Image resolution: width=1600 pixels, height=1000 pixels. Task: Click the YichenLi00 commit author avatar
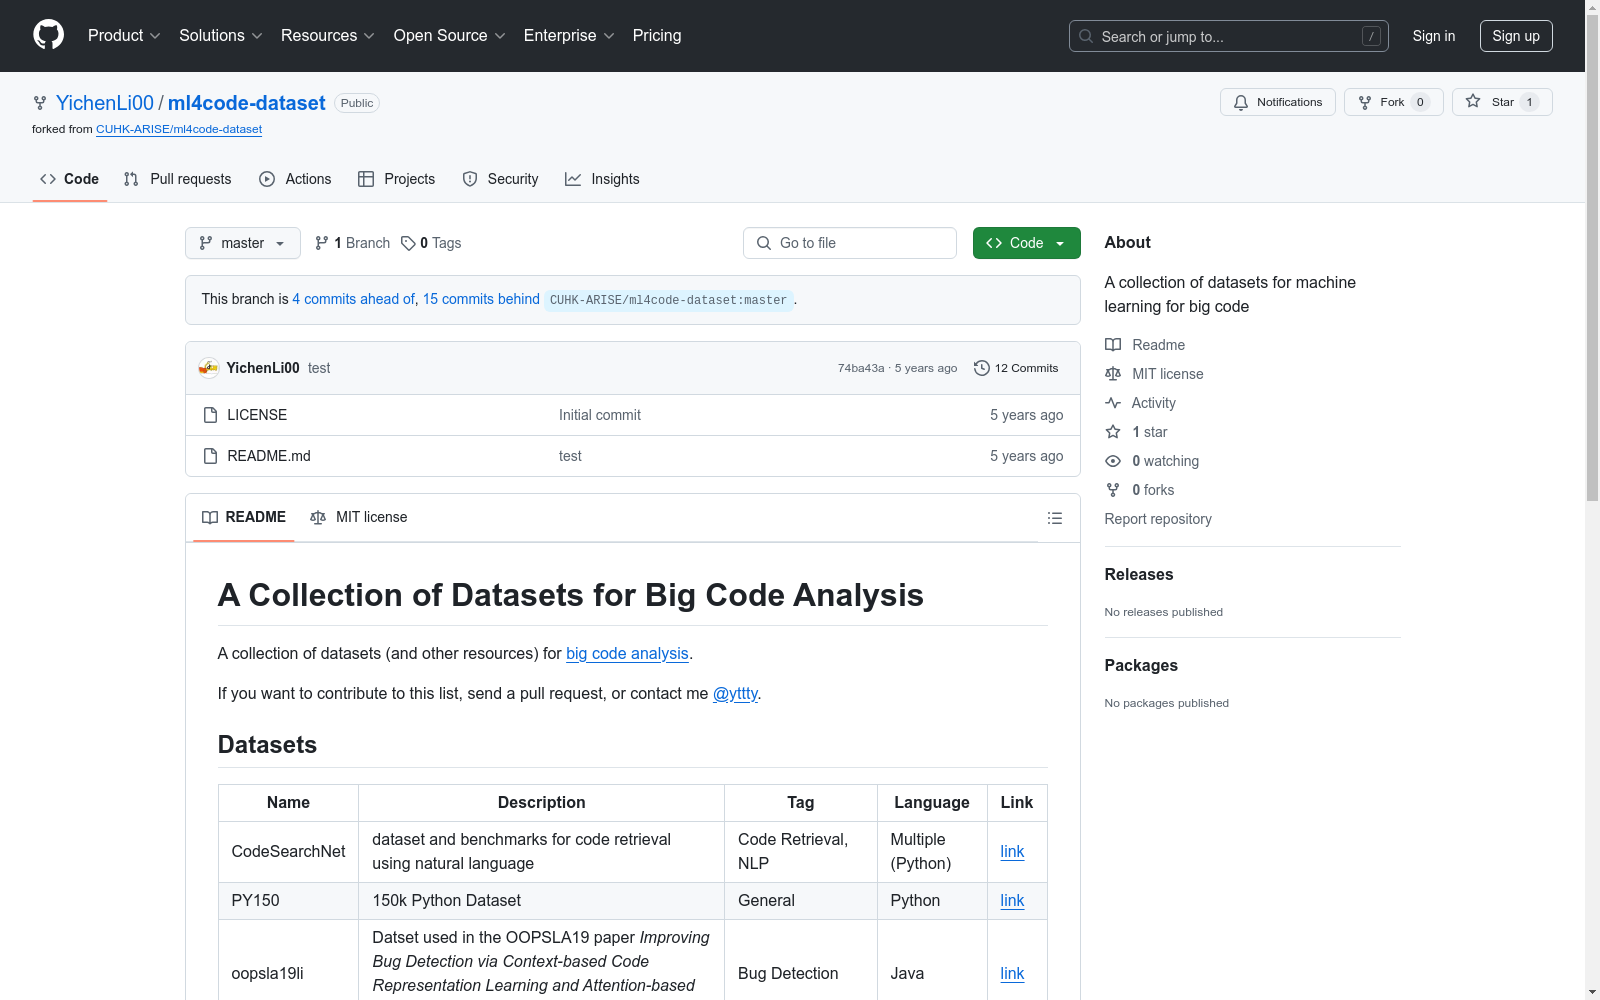(208, 368)
